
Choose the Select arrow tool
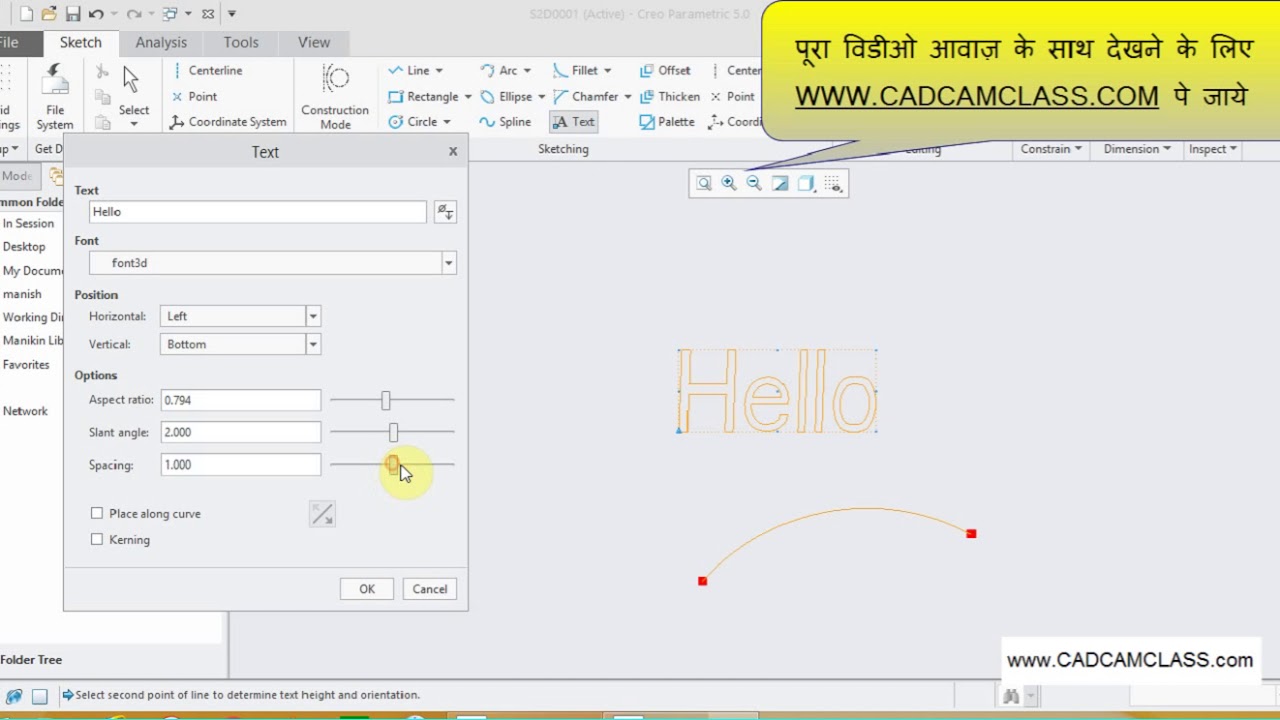133,97
